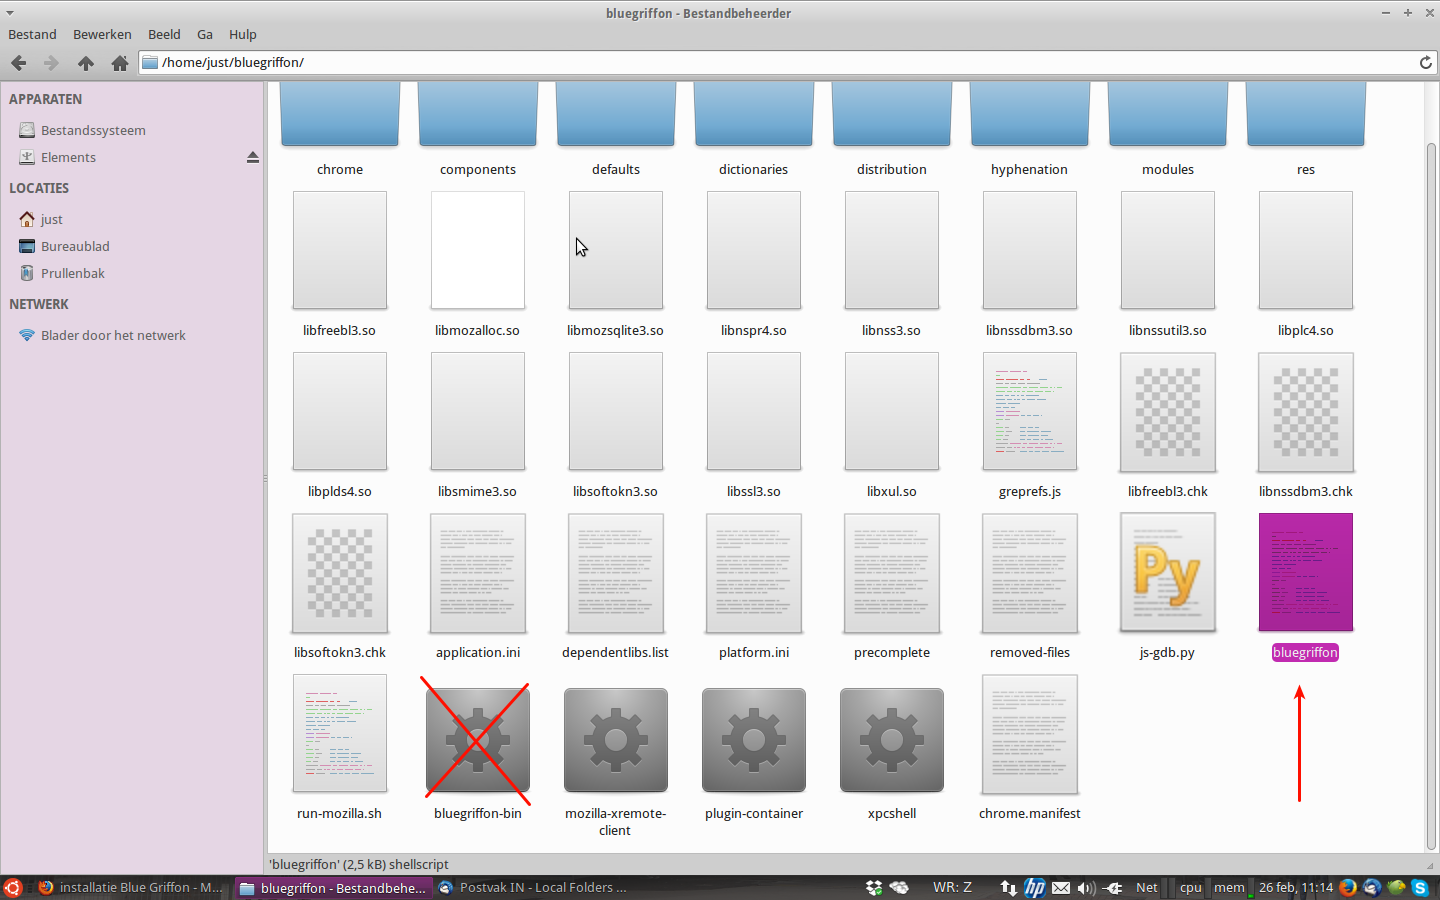Open the Hulp menu
This screenshot has height=900, width=1440.
click(243, 34)
